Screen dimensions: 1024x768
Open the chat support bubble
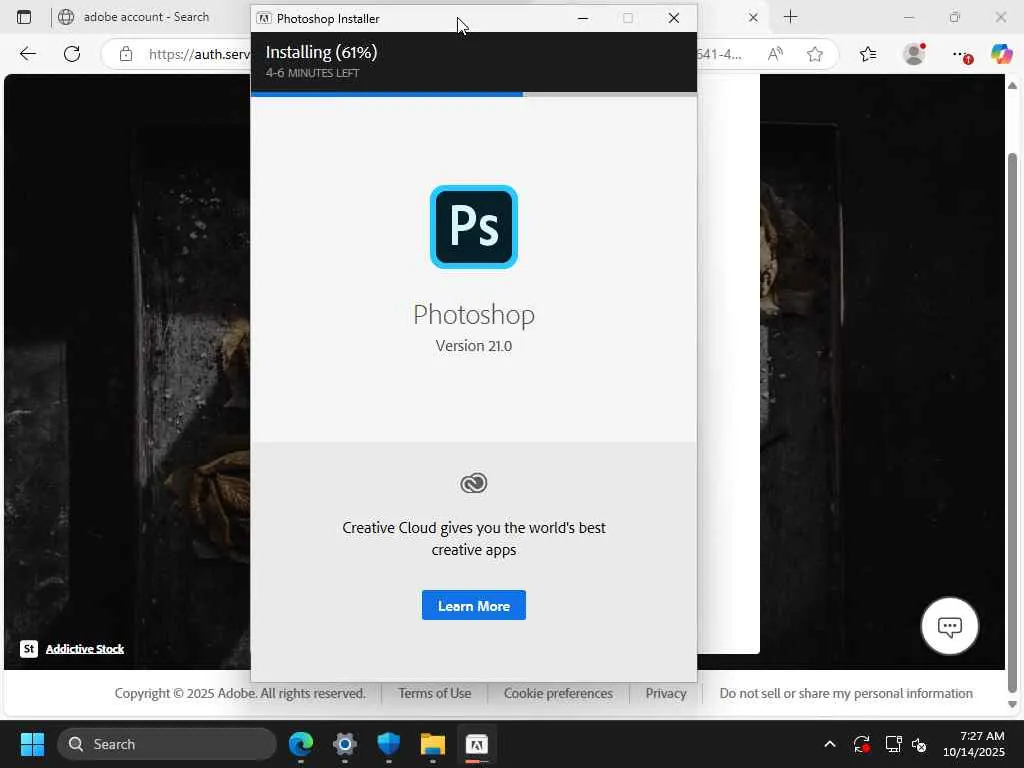(950, 626)
